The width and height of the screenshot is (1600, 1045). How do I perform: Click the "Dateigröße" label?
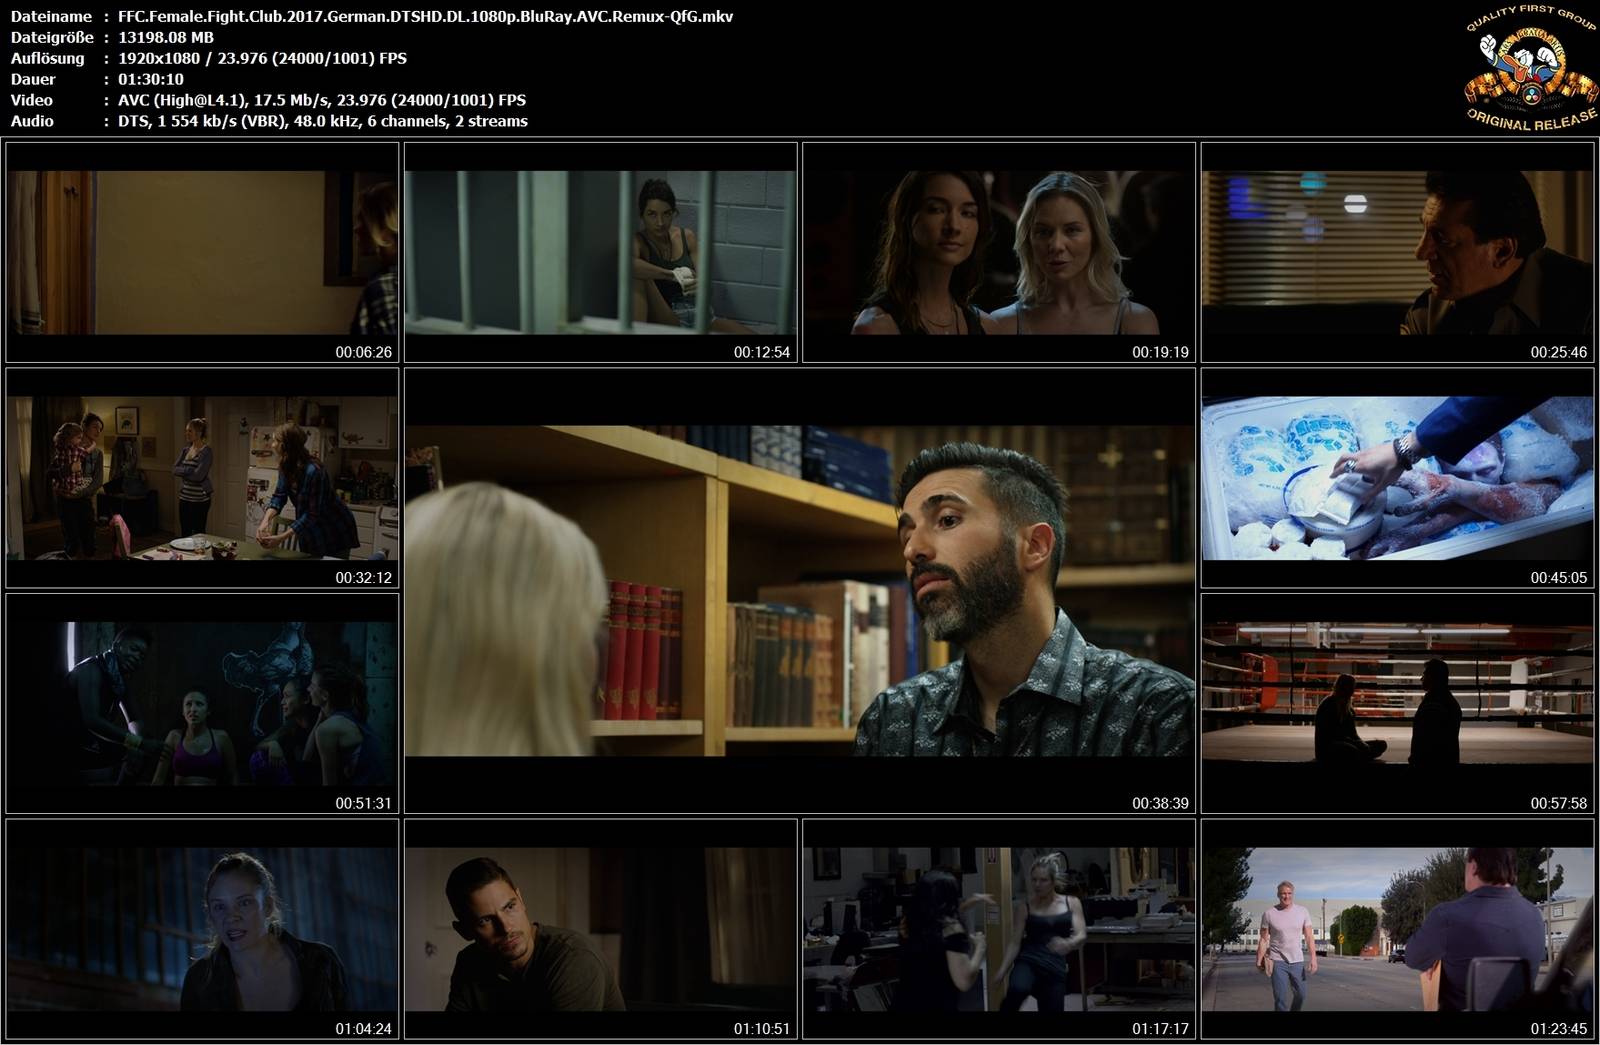[52, 37]
